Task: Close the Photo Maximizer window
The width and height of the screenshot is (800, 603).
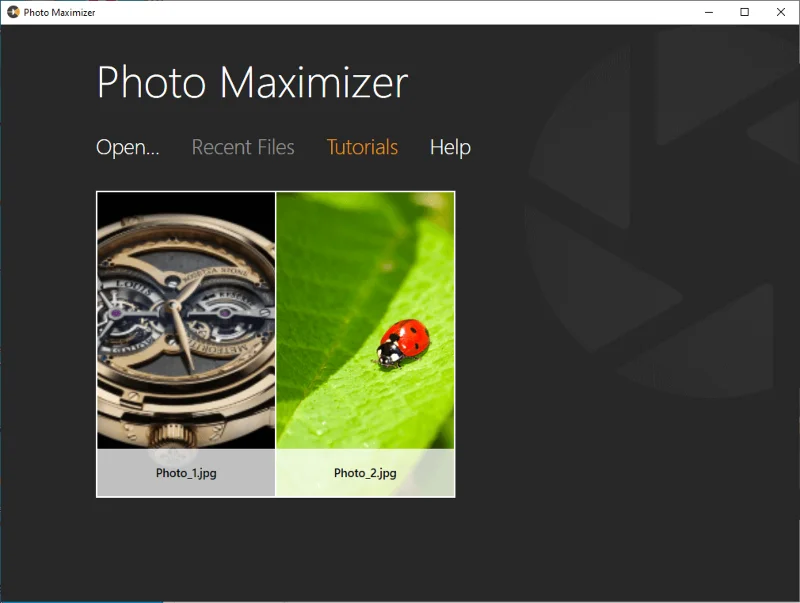Action: click(780, 12)
